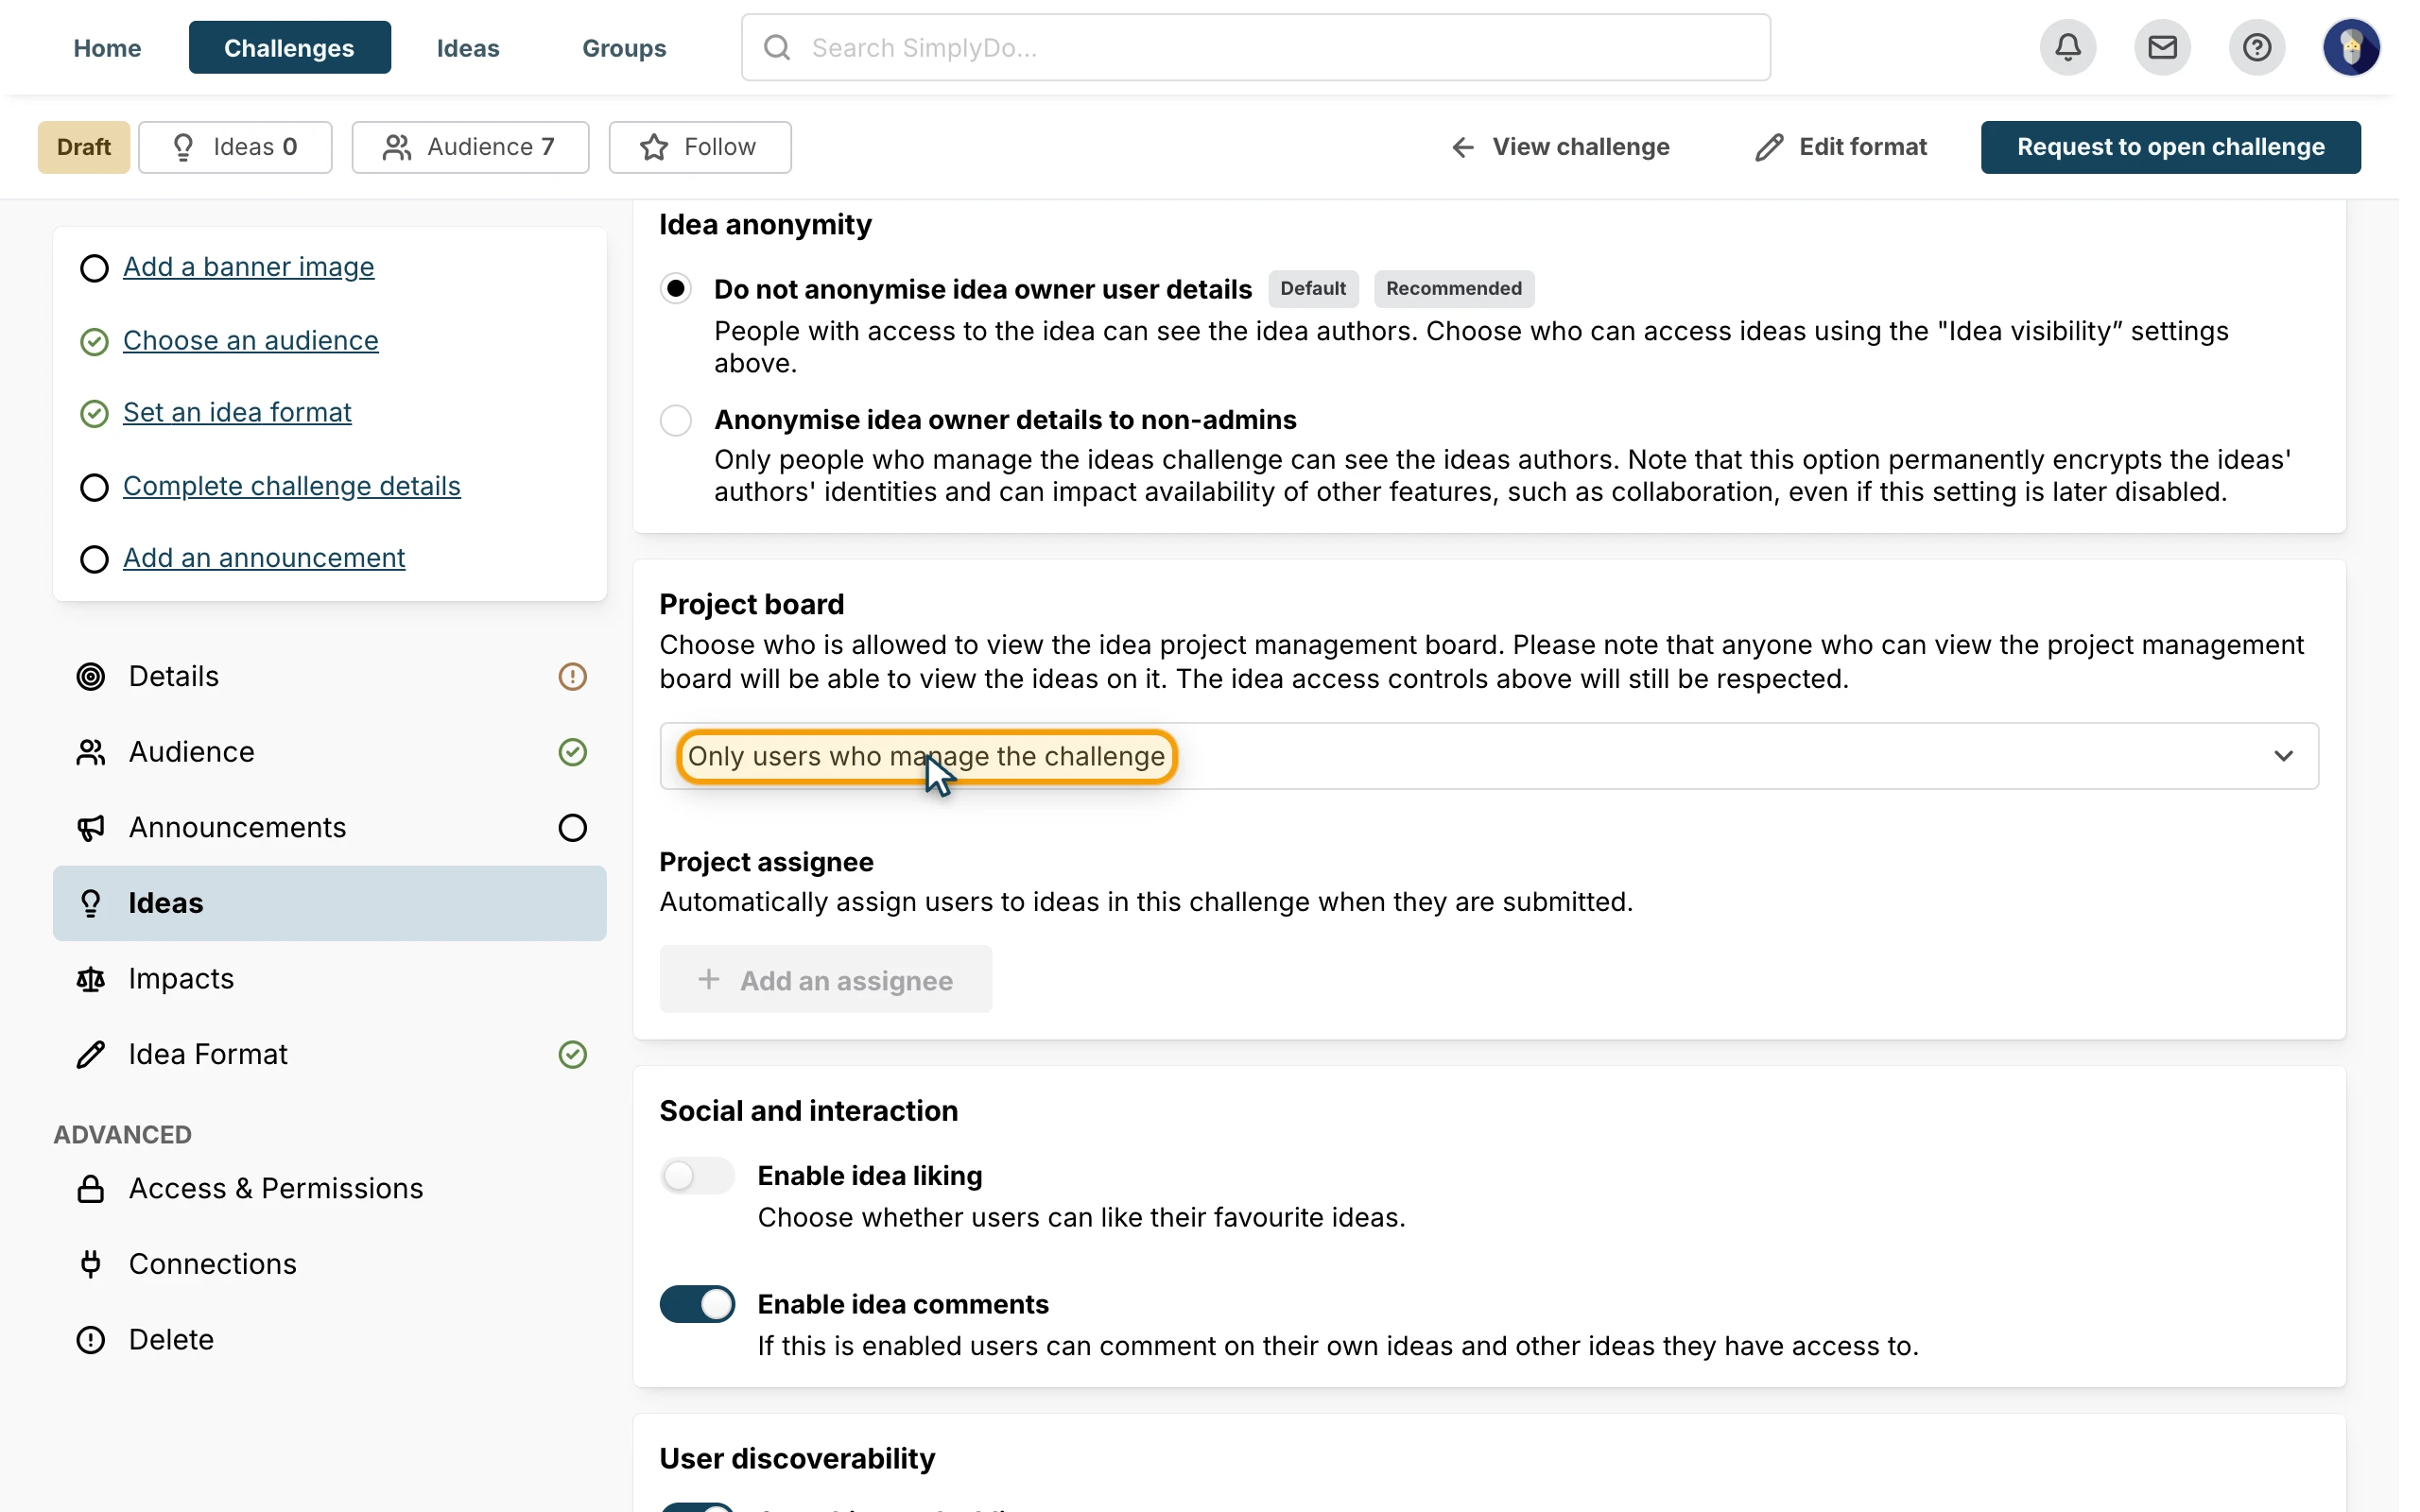Open the Add an announcement link

pos(264,558)
